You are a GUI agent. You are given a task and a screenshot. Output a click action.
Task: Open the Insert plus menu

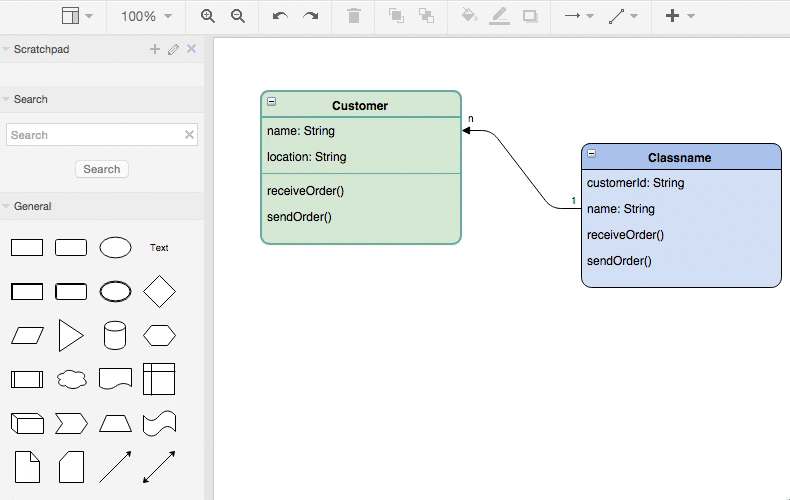[x=679, y=16]
